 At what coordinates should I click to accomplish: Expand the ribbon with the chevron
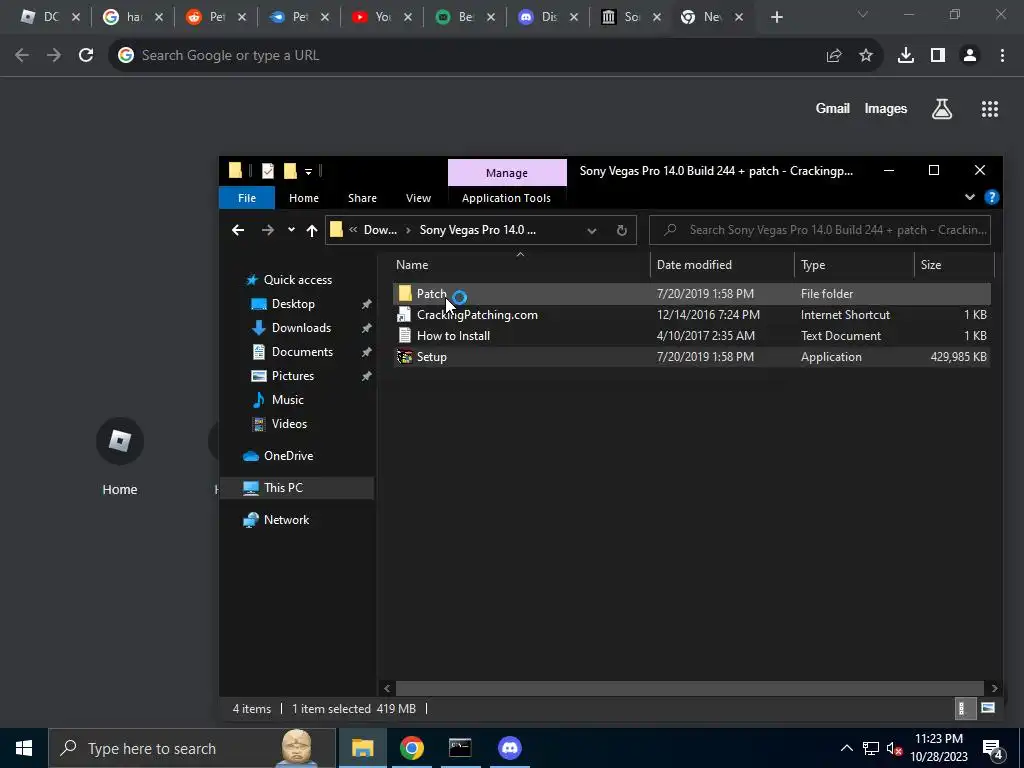pos(970,197)
